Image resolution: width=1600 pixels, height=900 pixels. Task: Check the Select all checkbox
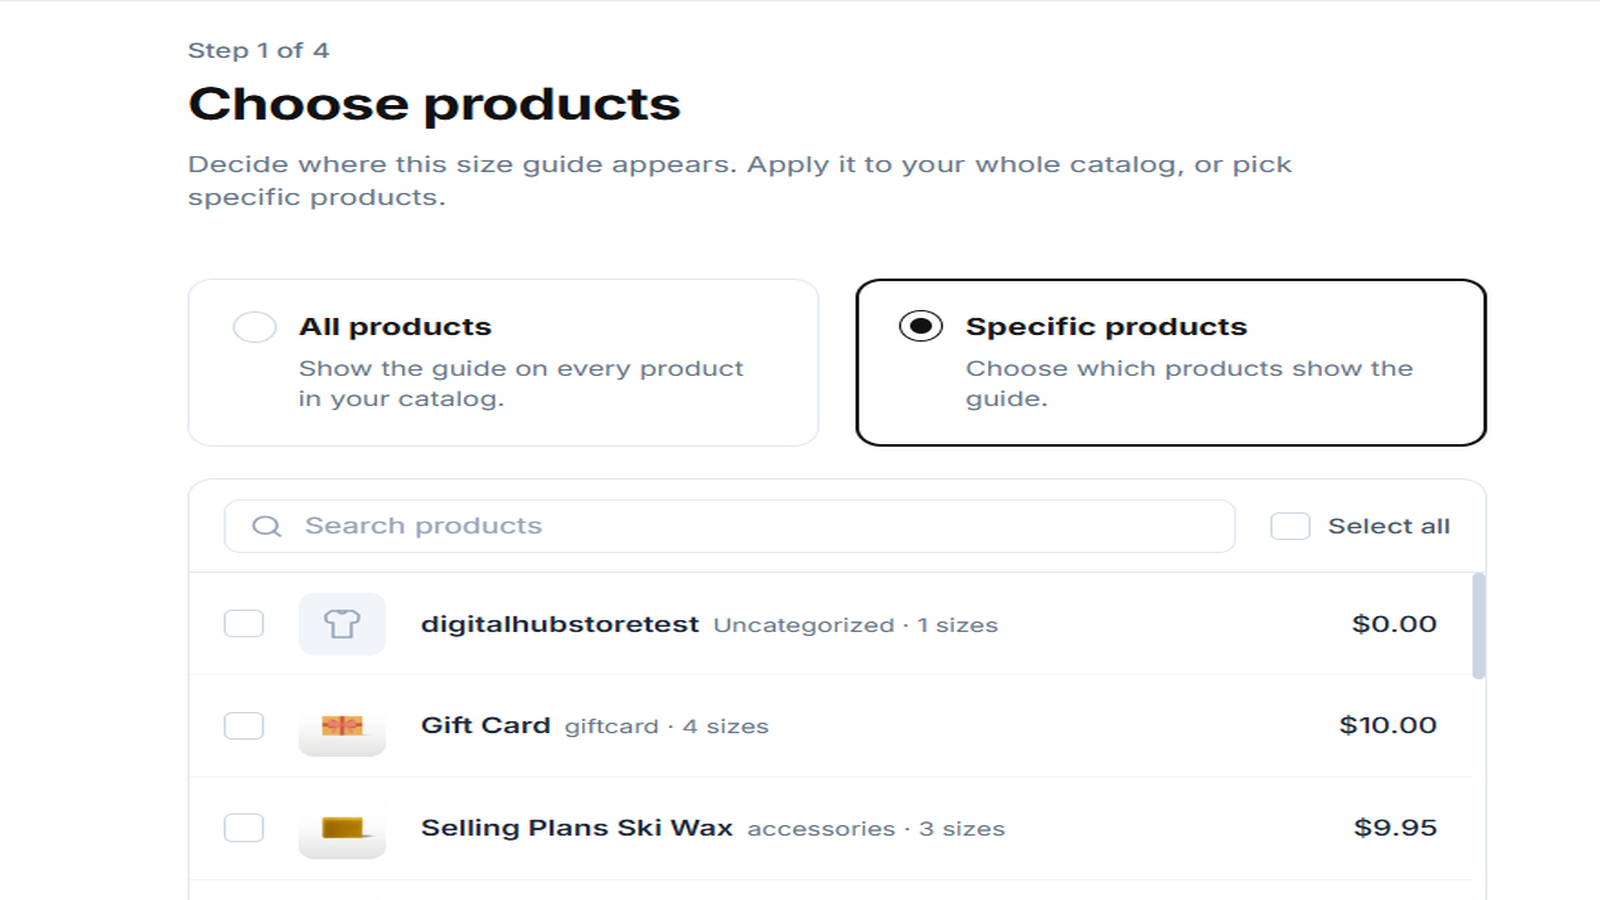point(1290,526)
